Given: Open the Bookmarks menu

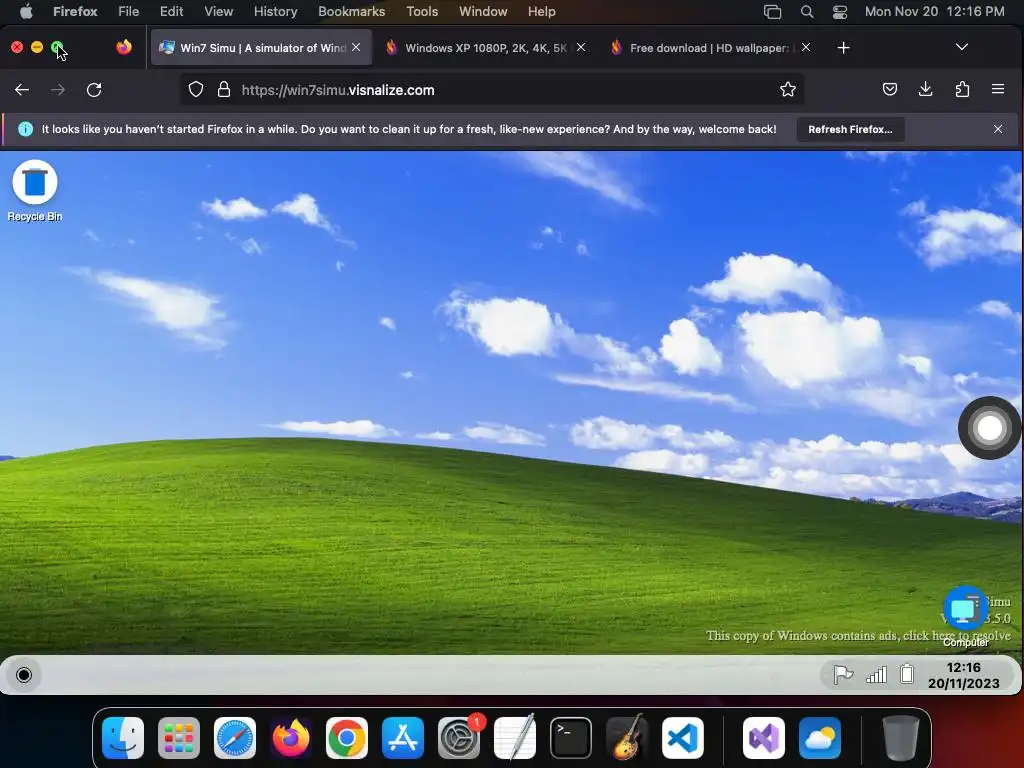Looking at the screenshot, I should click(x=351, y=11).
